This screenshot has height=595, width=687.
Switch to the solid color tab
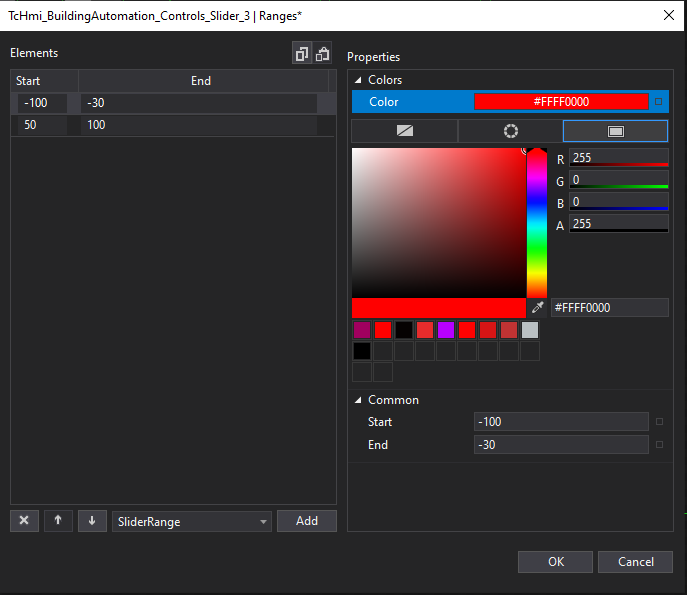tap(616, 131)
